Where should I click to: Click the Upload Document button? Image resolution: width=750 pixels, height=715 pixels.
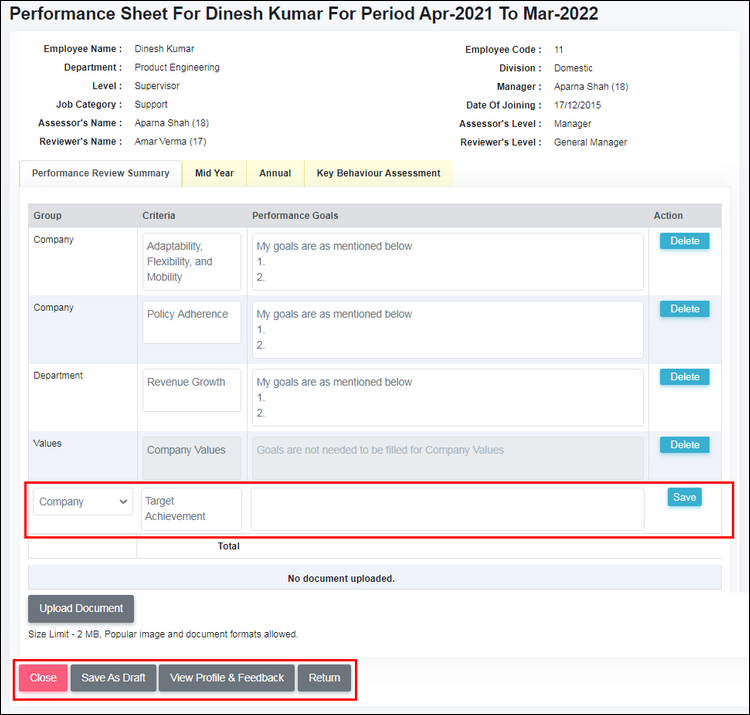click(x=81, y=608)
